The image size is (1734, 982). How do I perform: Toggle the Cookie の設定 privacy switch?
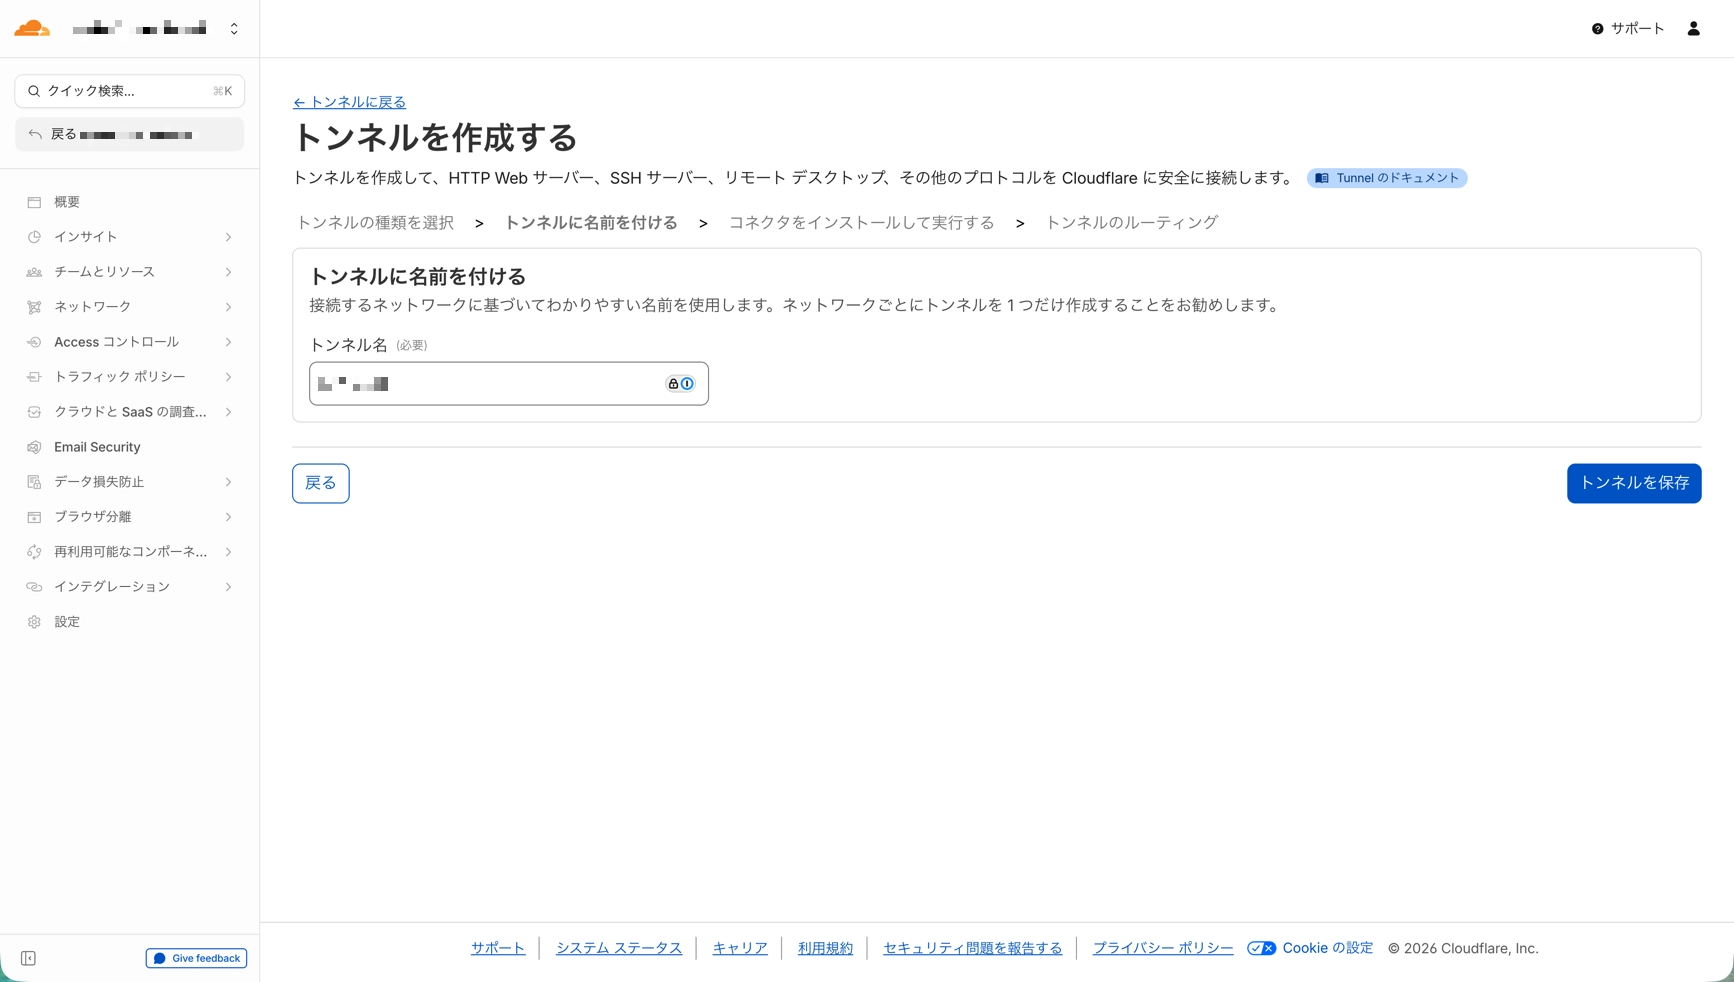tap(1261, 948)
